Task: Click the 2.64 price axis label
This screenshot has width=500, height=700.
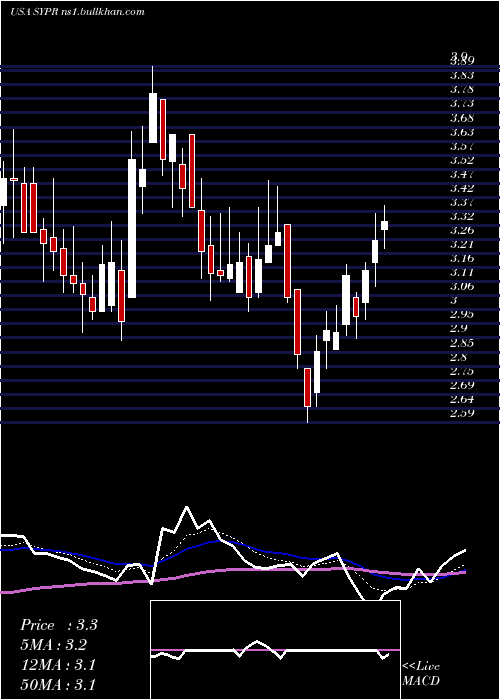Action: [462, 399]
